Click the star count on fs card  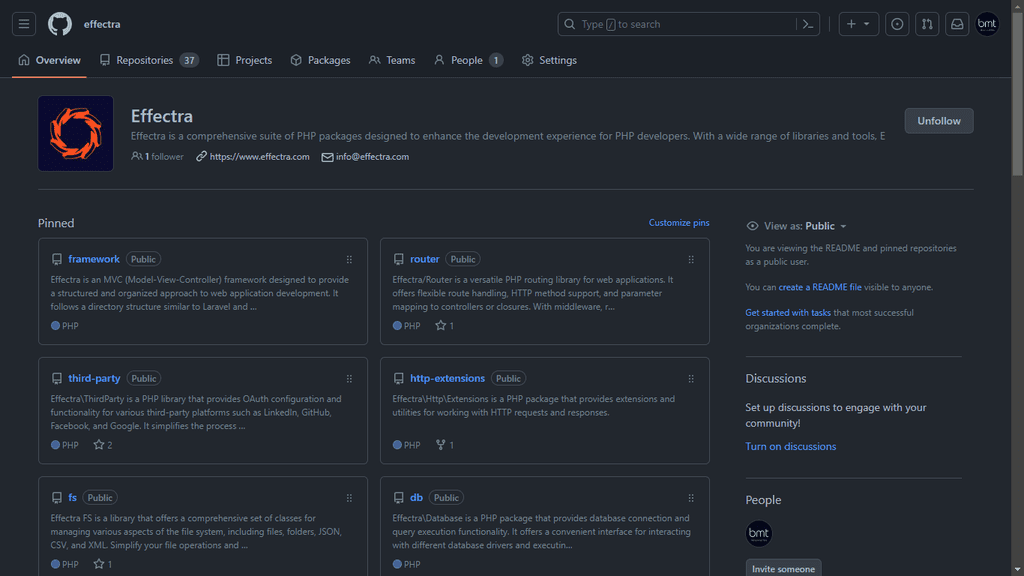point(103,564)
